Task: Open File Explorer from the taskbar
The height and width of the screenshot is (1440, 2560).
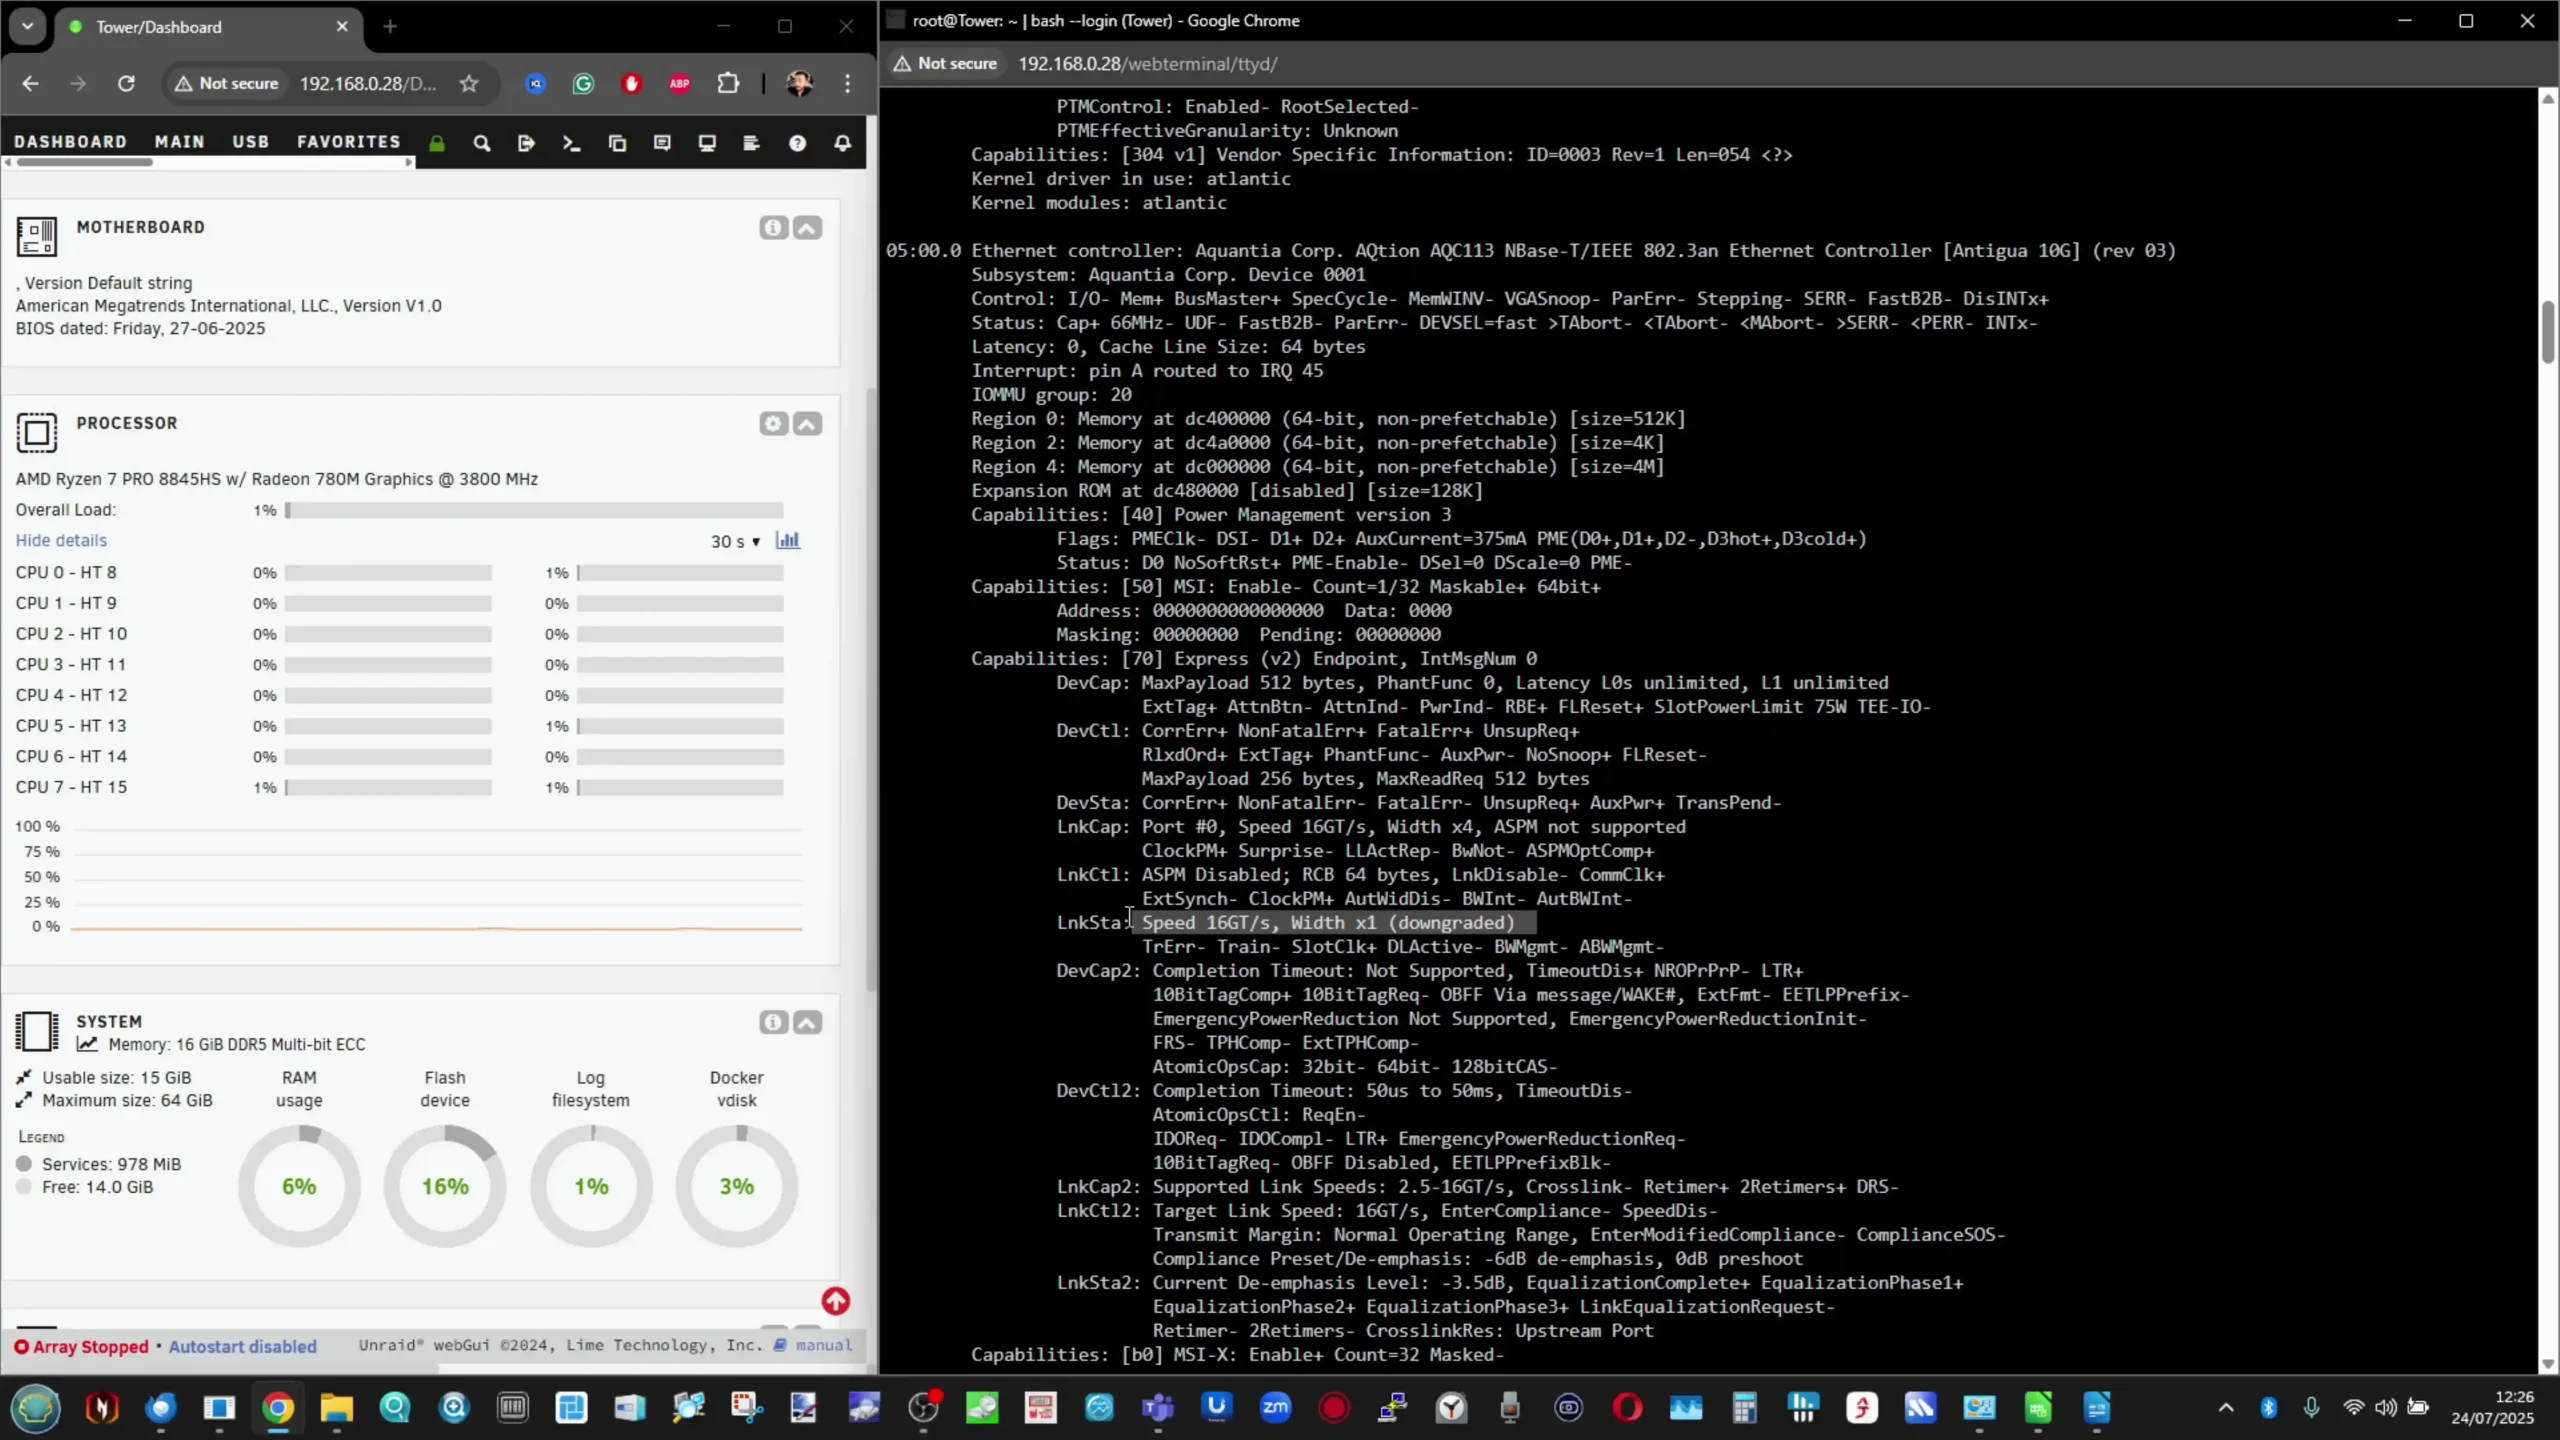Action: coord(336,1408)
